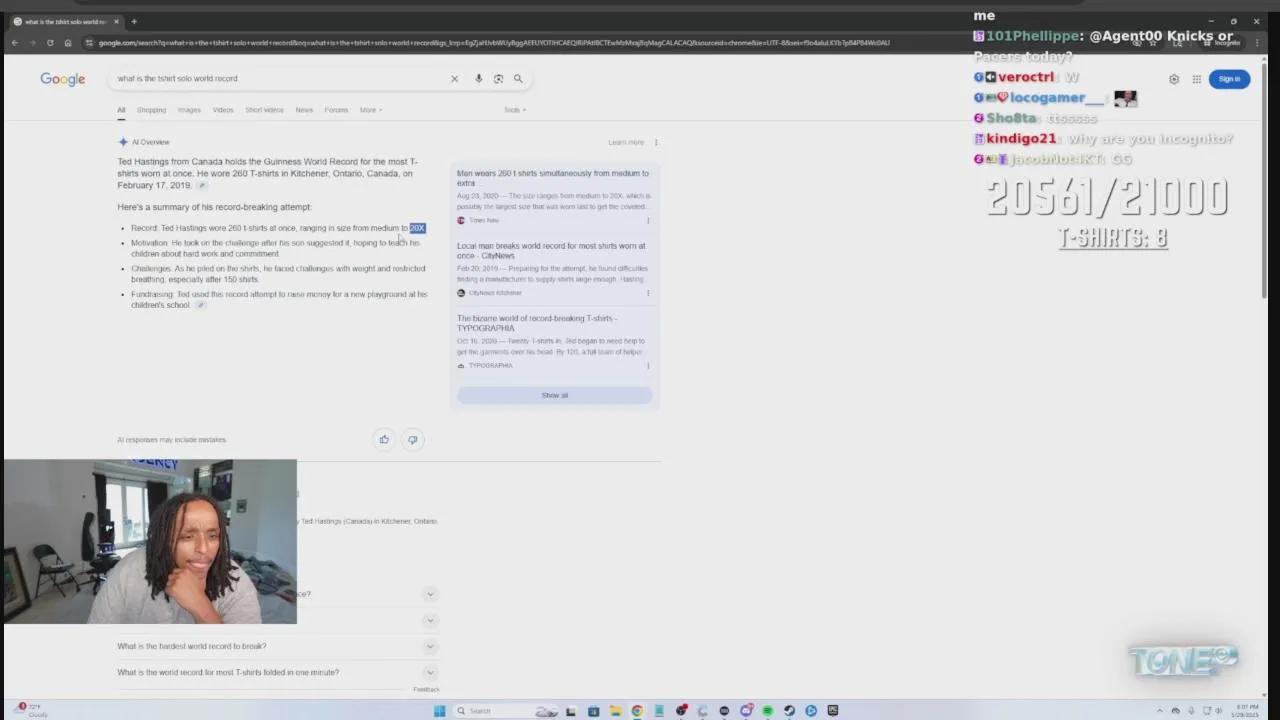Click the magnifier search submit icon
This screenshot has height=720, width=1280.
[x=518, y=79]
